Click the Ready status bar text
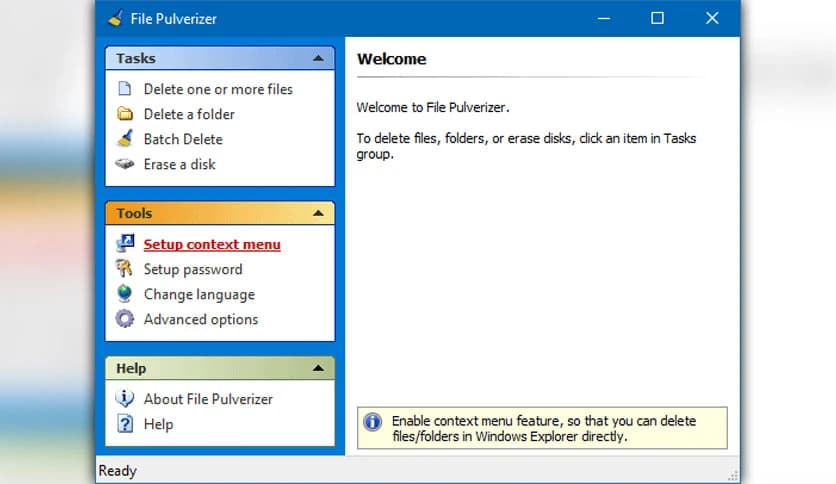Screen dimensions: 836x484 (118, 471)
